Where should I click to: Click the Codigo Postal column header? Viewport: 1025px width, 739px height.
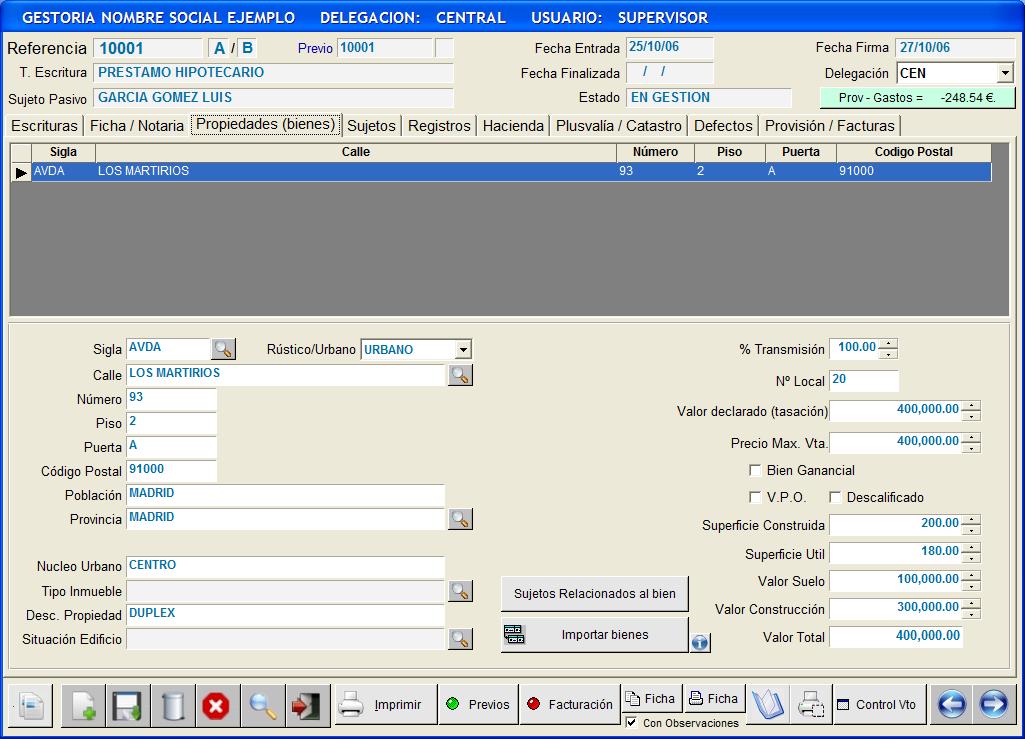click(x=913, y=152)
